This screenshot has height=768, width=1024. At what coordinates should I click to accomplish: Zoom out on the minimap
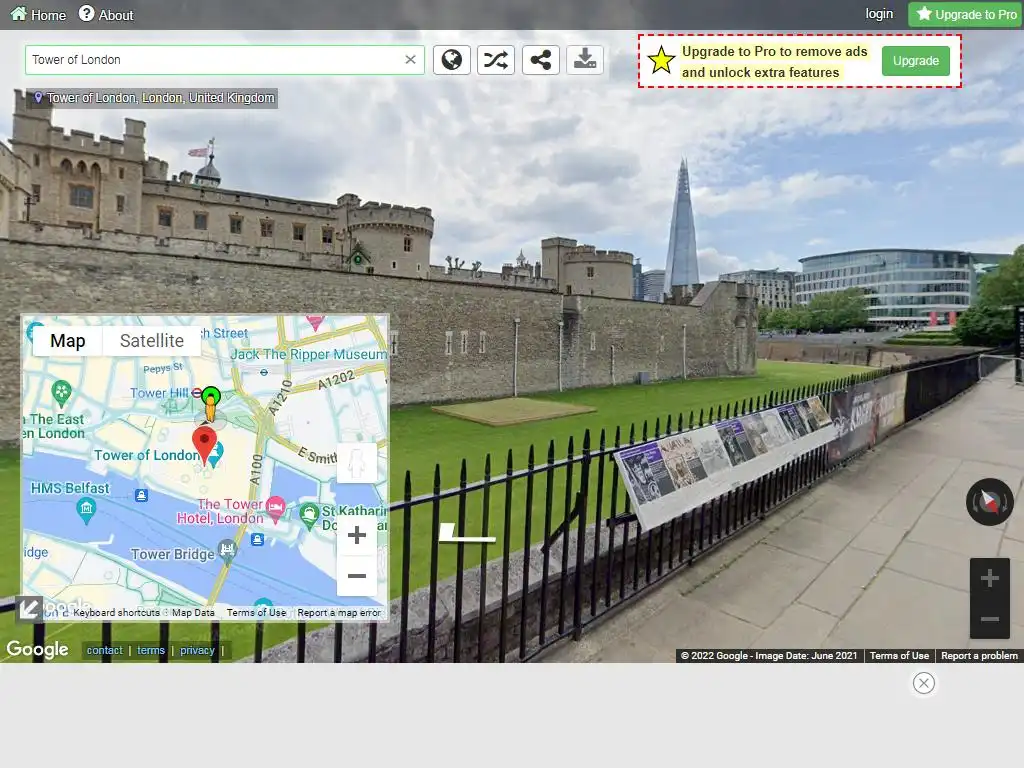(x=357, y=576)
